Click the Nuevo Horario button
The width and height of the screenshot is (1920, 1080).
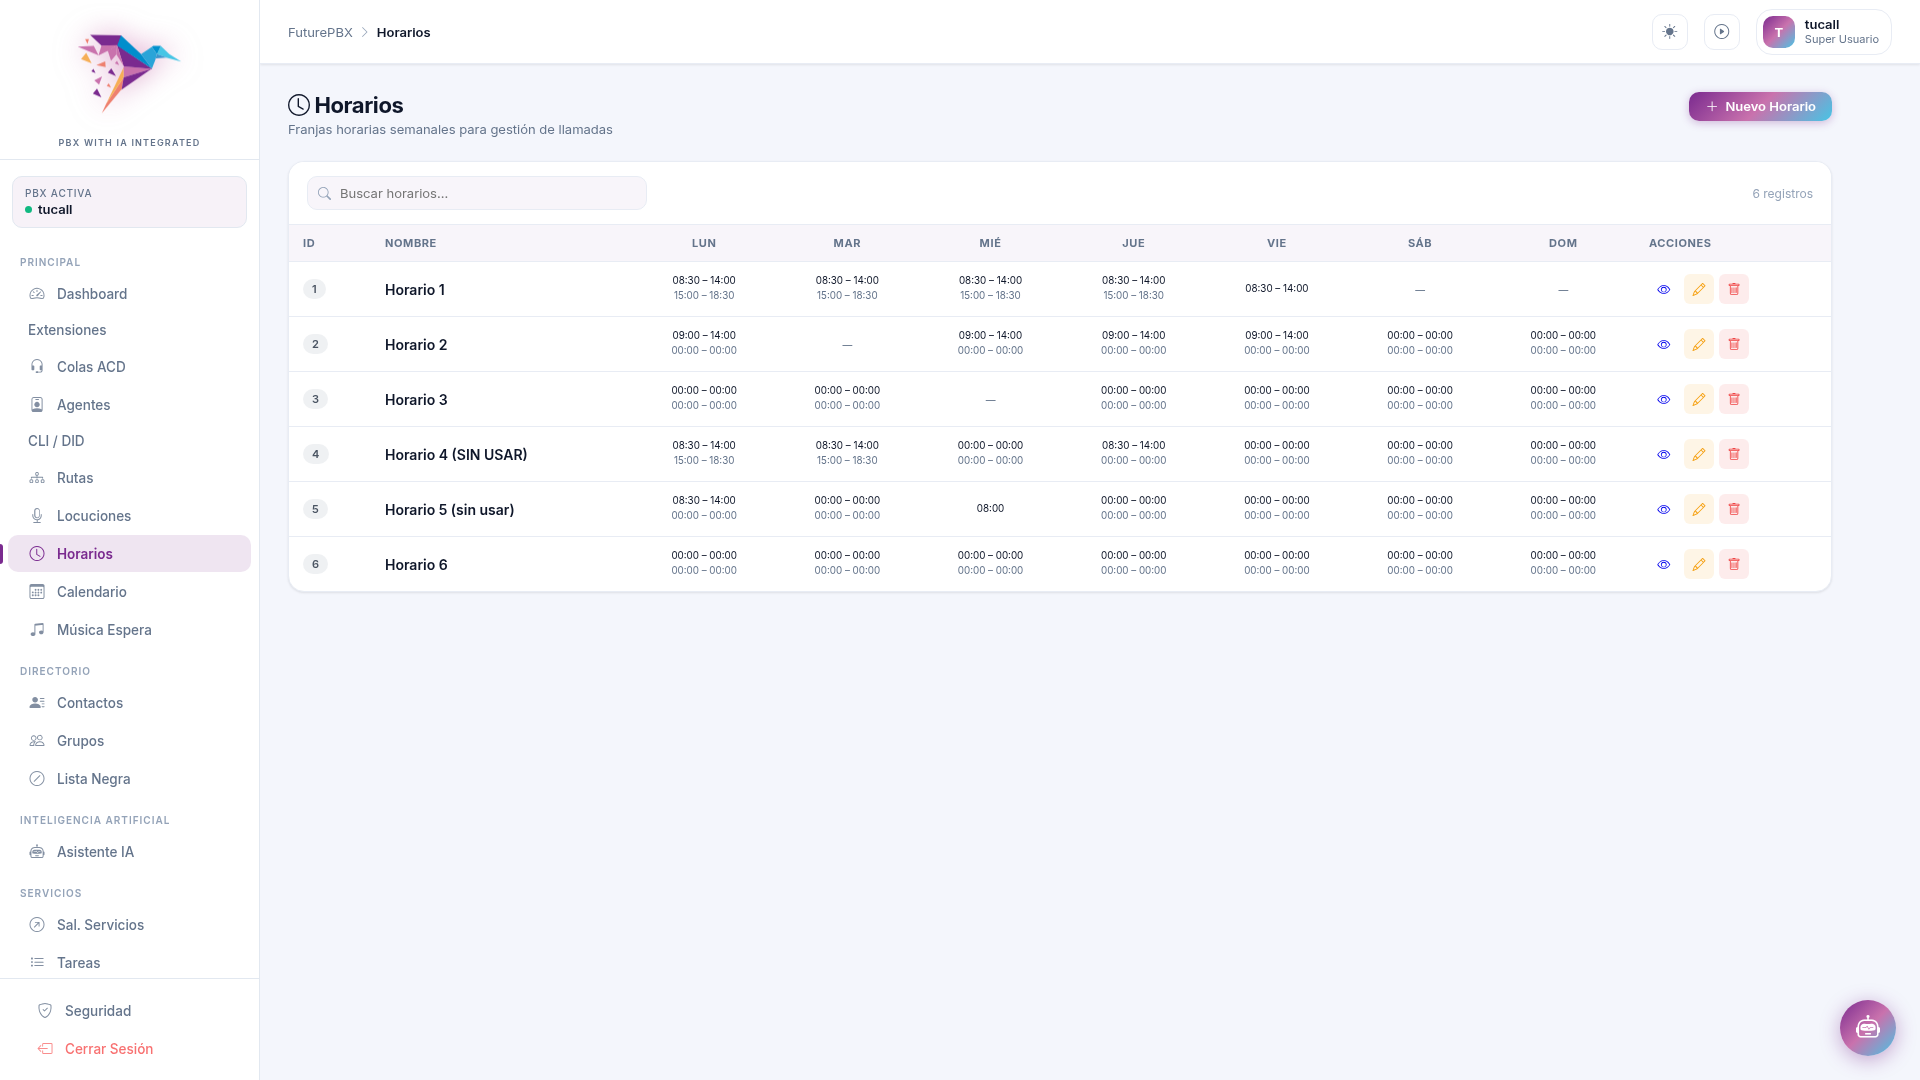(1759, 106)
